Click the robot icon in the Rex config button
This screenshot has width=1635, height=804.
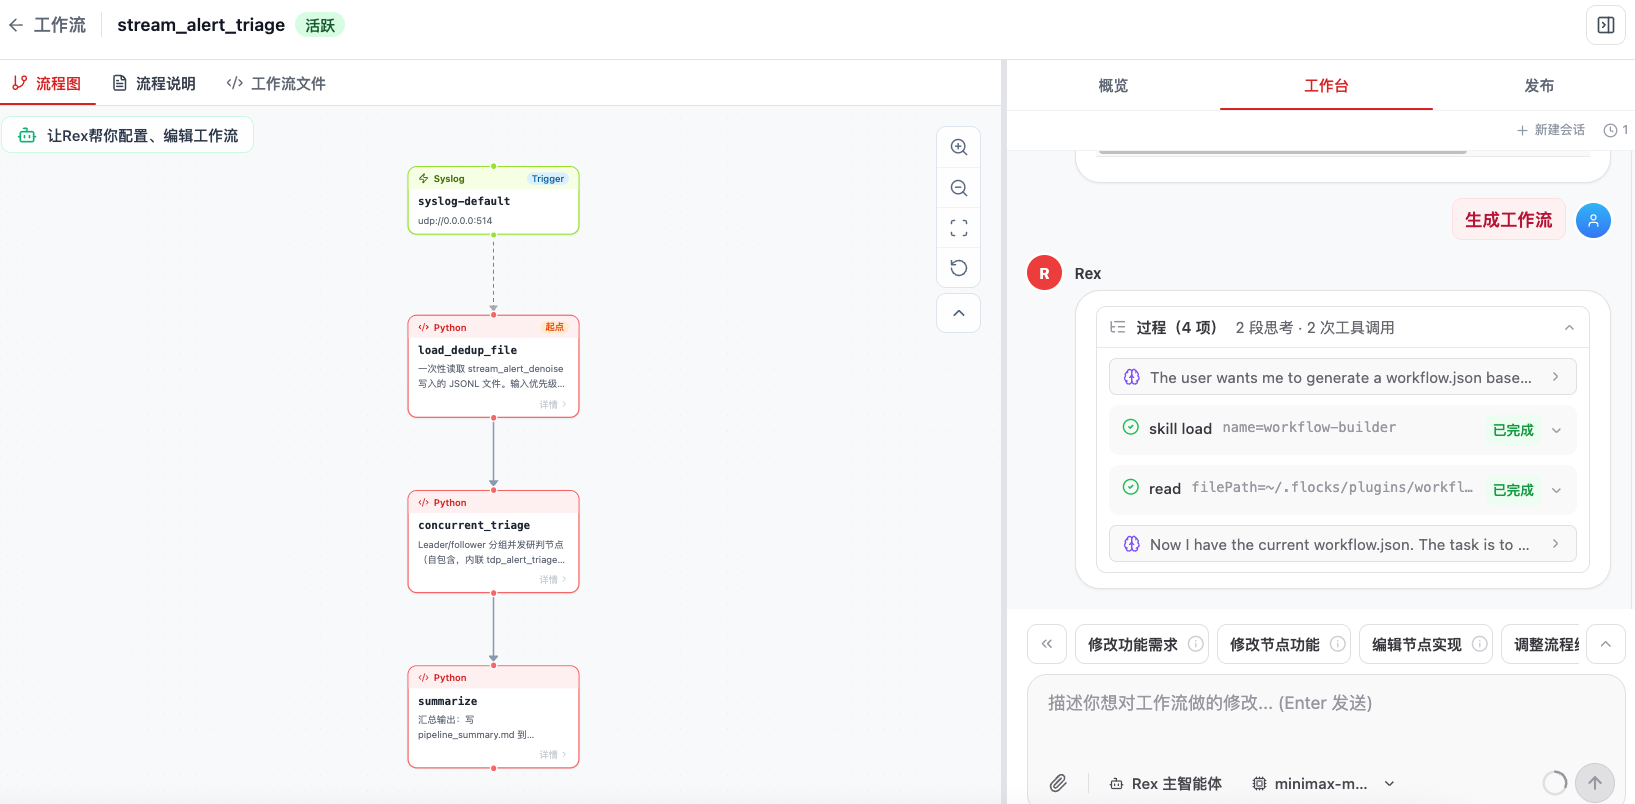pos(27,135)
